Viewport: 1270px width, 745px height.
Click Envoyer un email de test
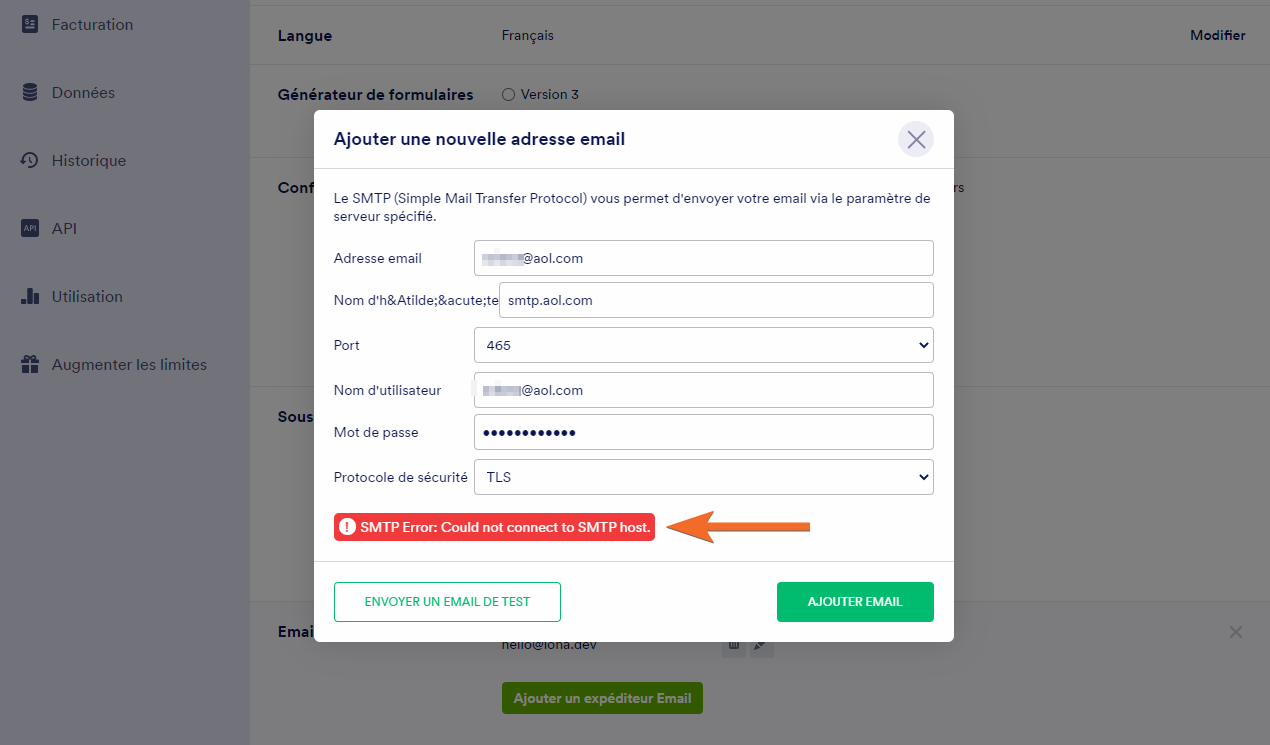447,602
